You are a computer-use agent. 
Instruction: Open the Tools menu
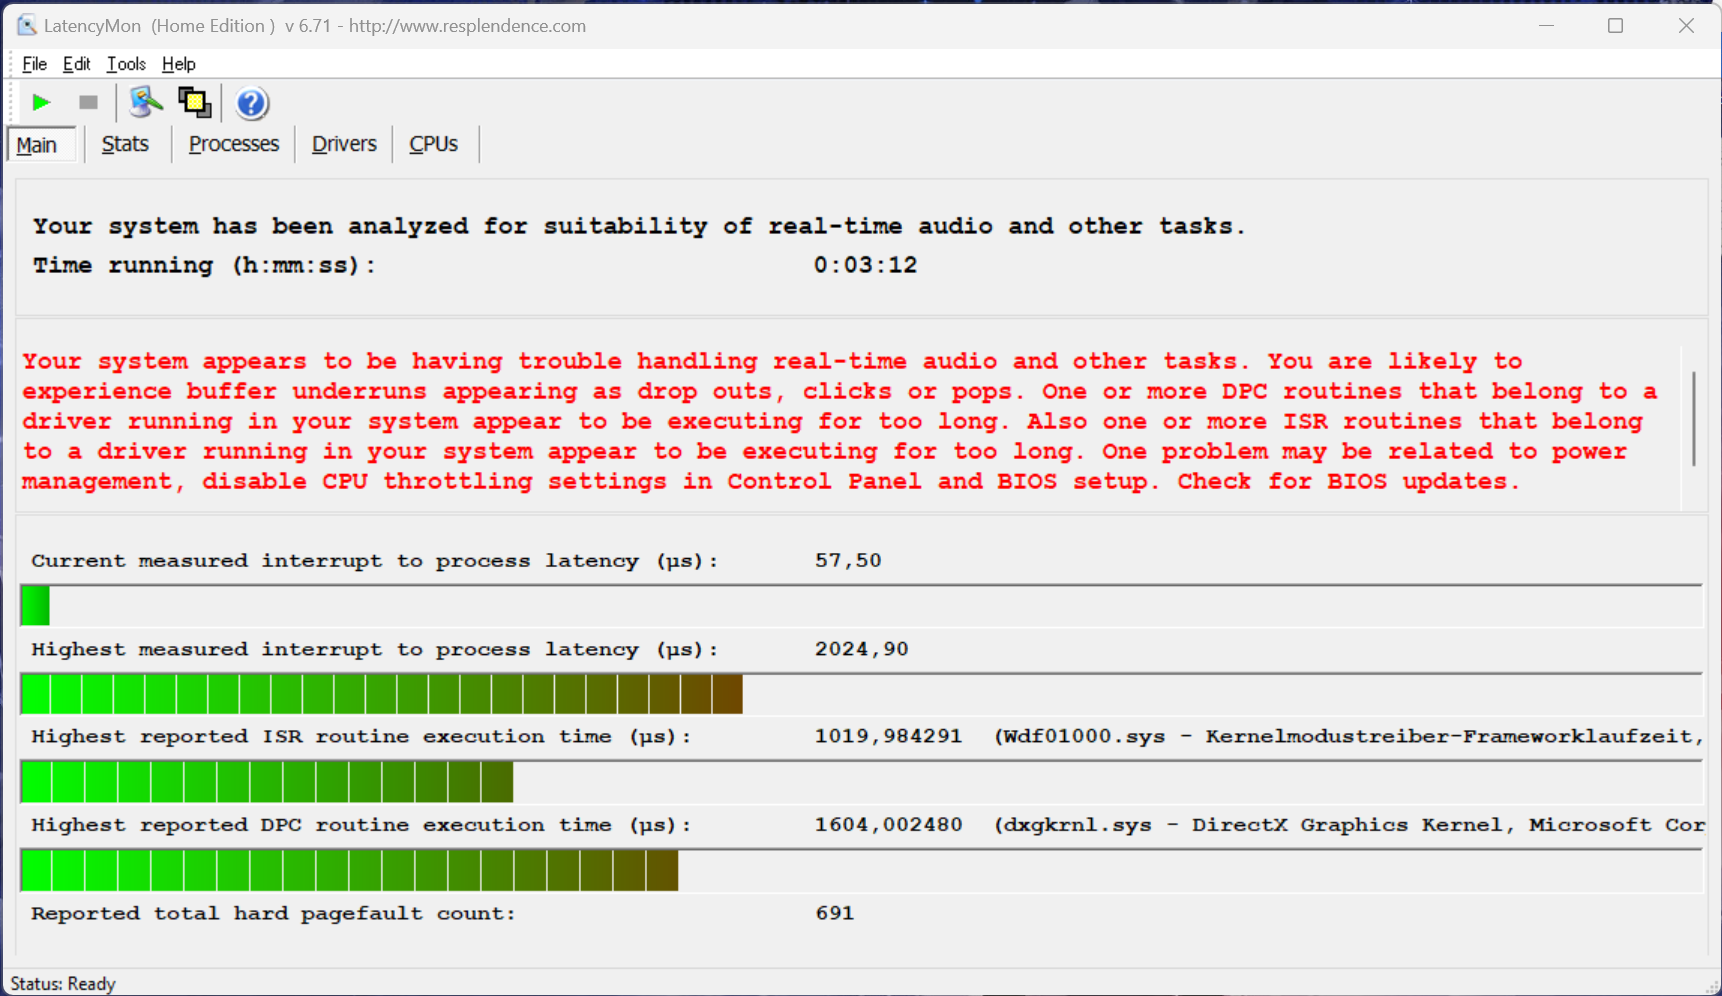126,64
